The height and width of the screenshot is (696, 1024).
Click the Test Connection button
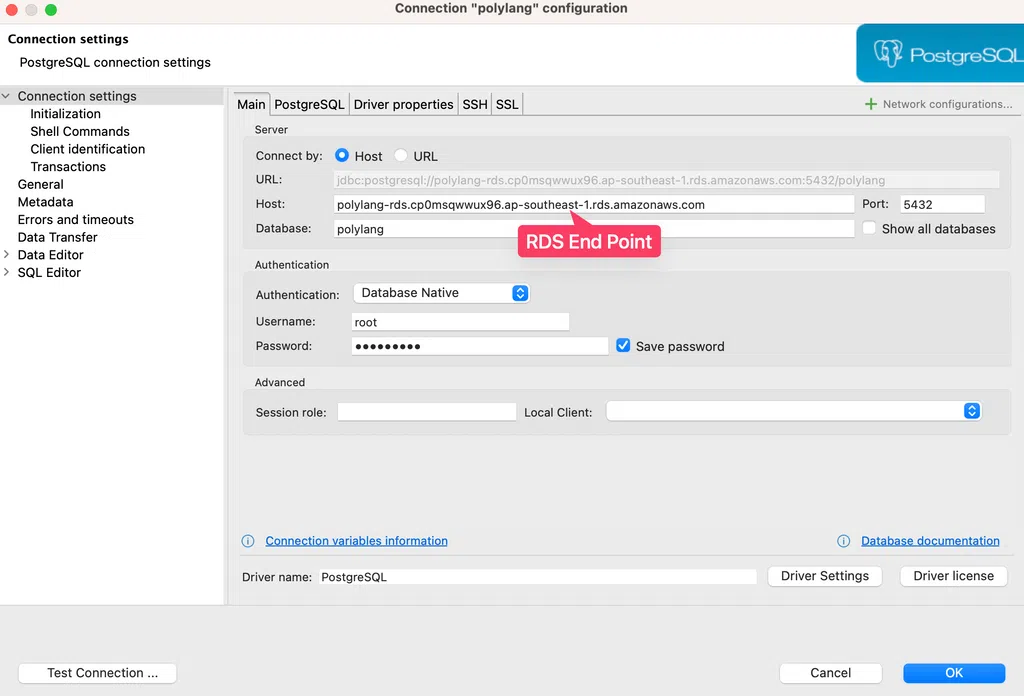click(x=97, y=673)
